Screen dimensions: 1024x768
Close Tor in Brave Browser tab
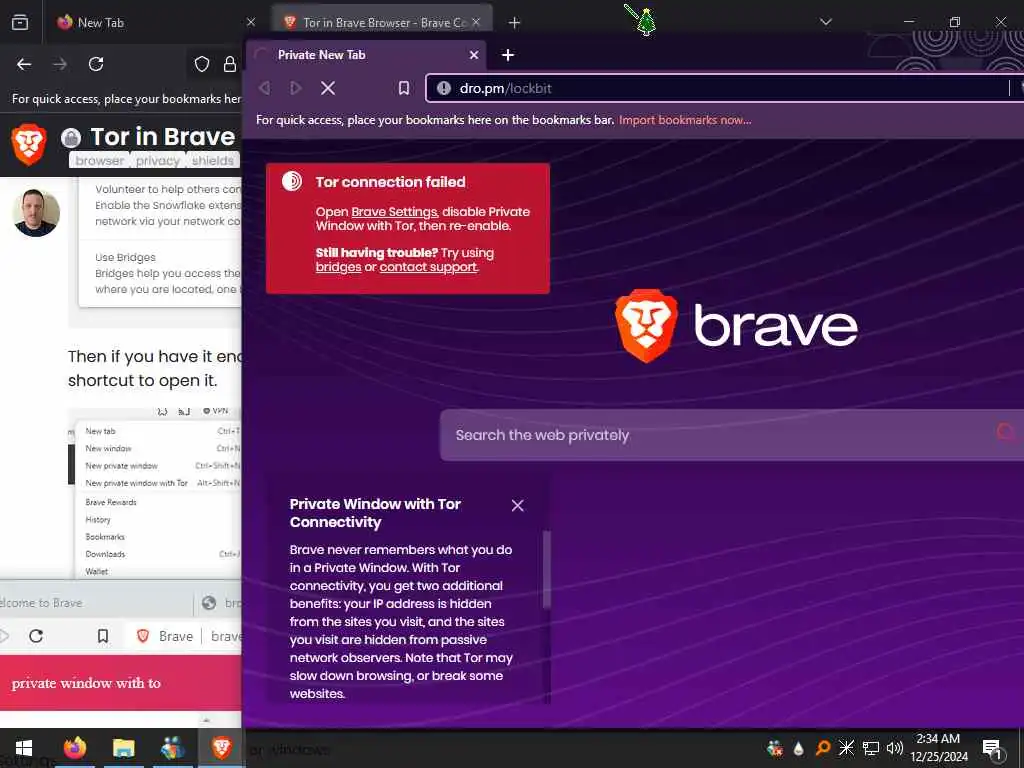[x=476, y=22]
